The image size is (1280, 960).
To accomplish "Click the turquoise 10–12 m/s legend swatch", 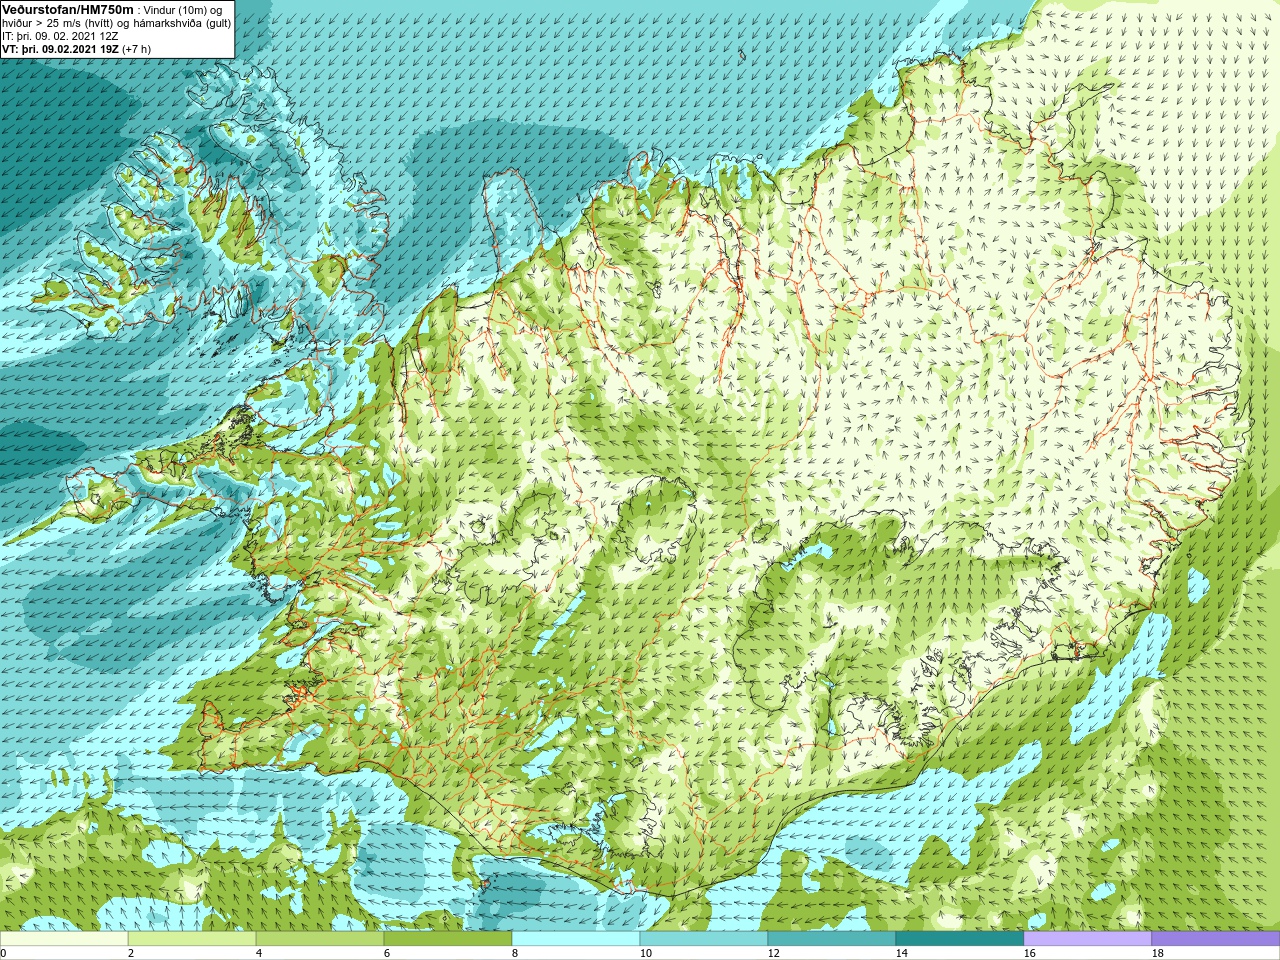I will pos(704,939).
